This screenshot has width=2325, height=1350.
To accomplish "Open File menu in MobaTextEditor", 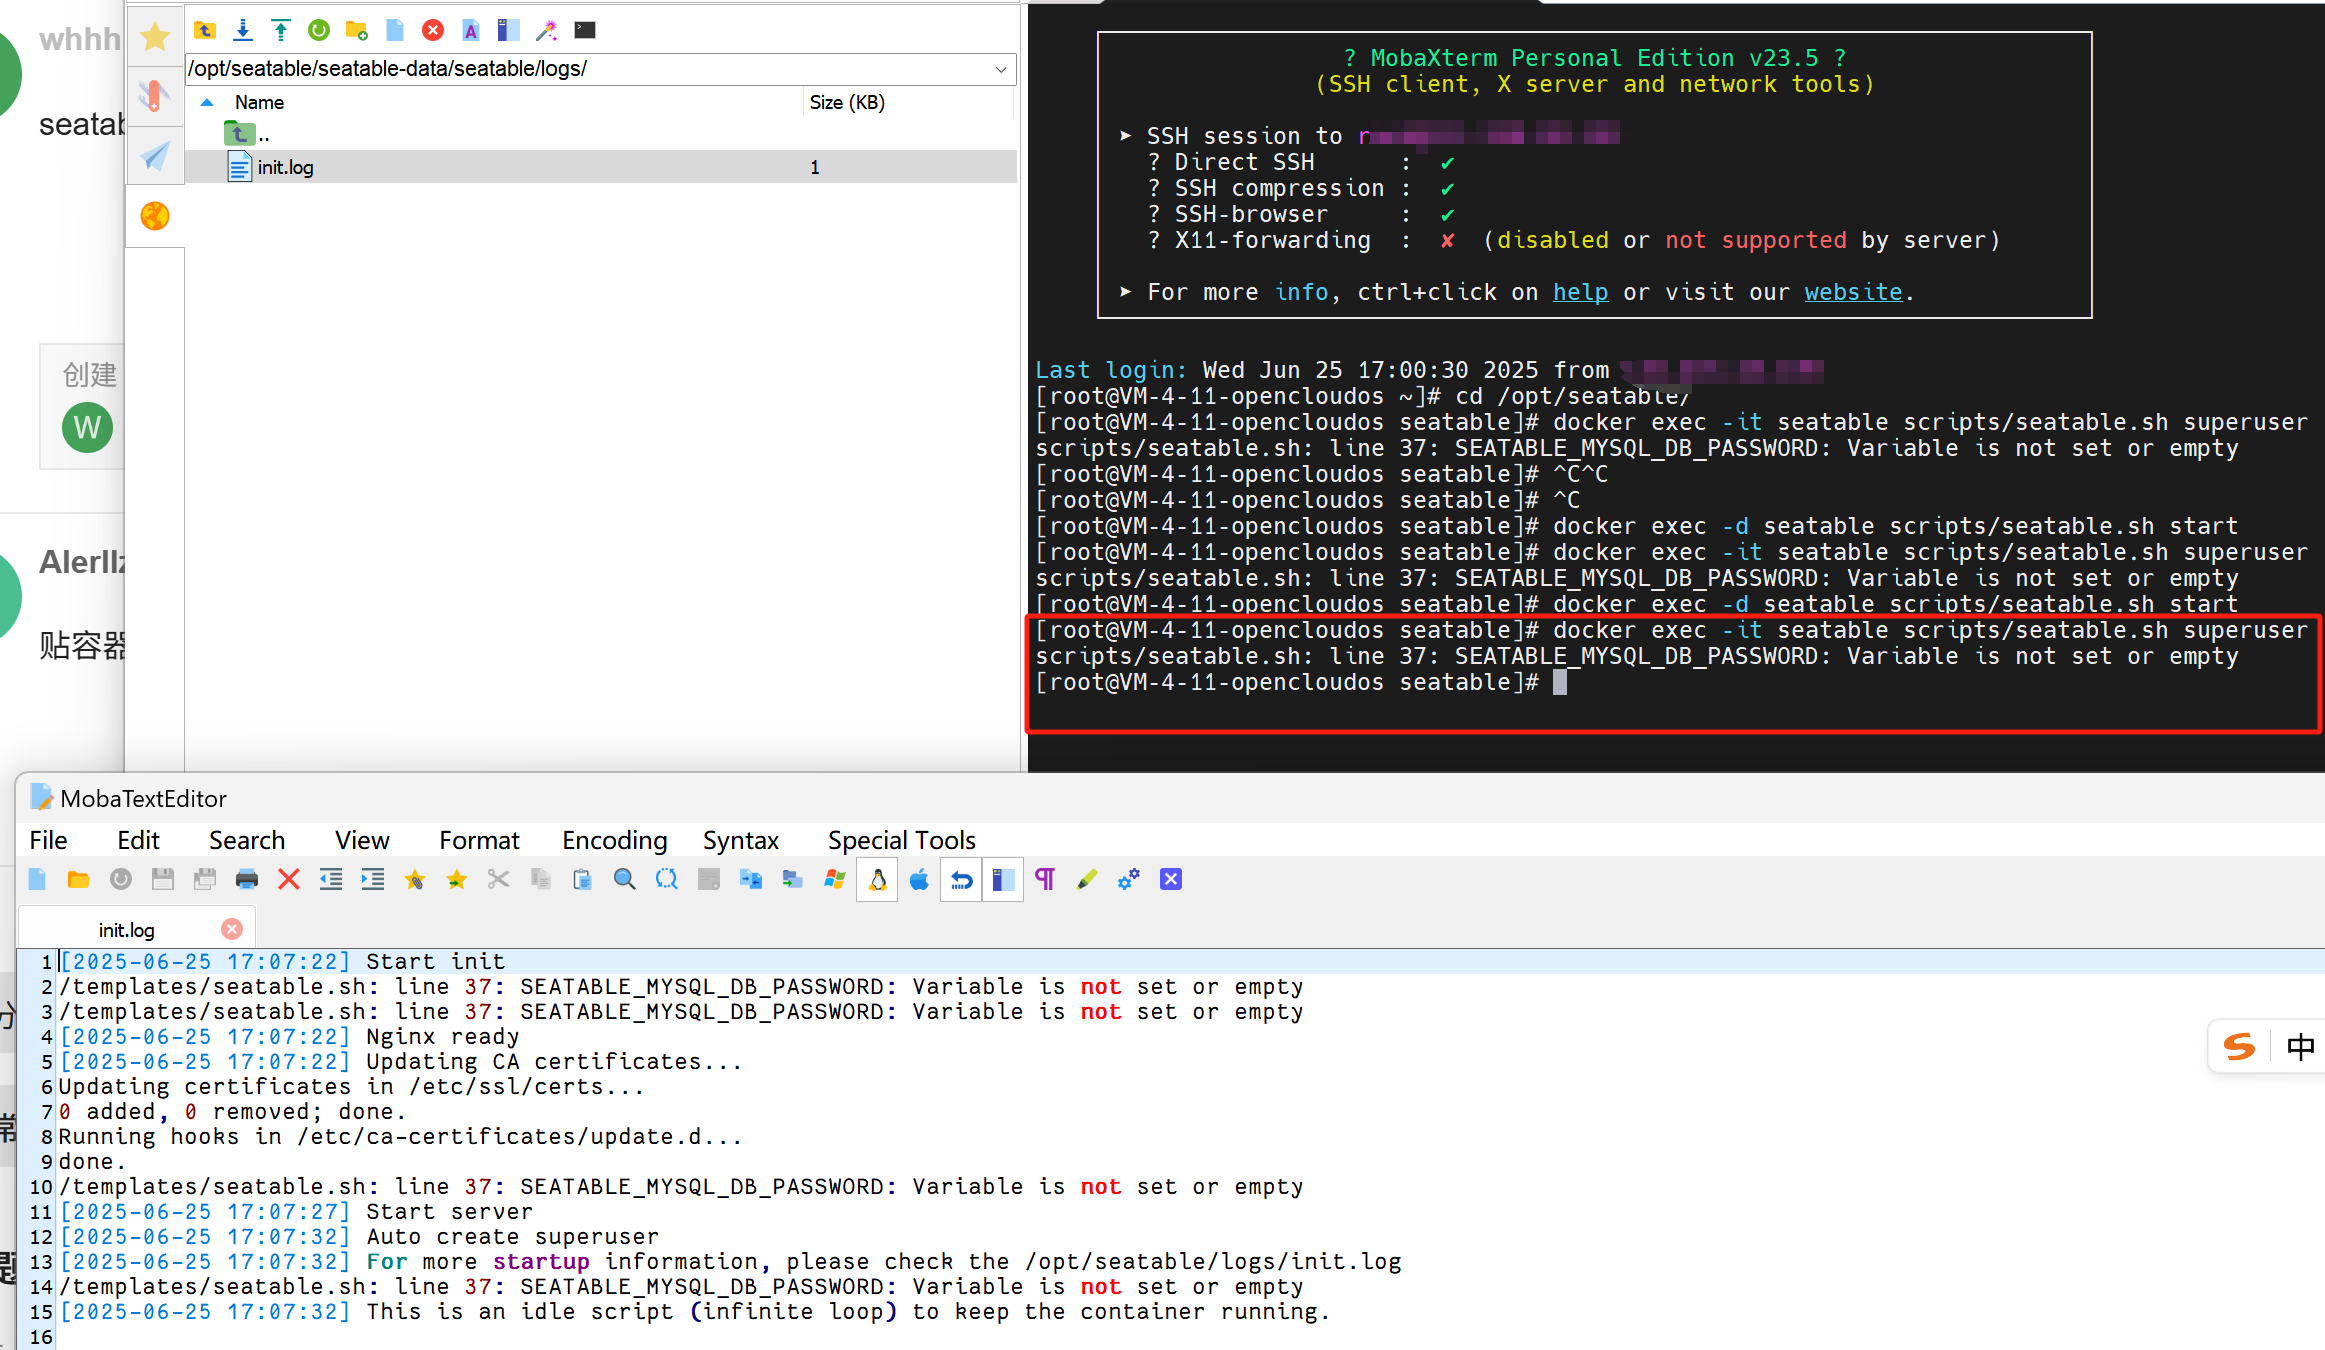I will pos(48,840).
